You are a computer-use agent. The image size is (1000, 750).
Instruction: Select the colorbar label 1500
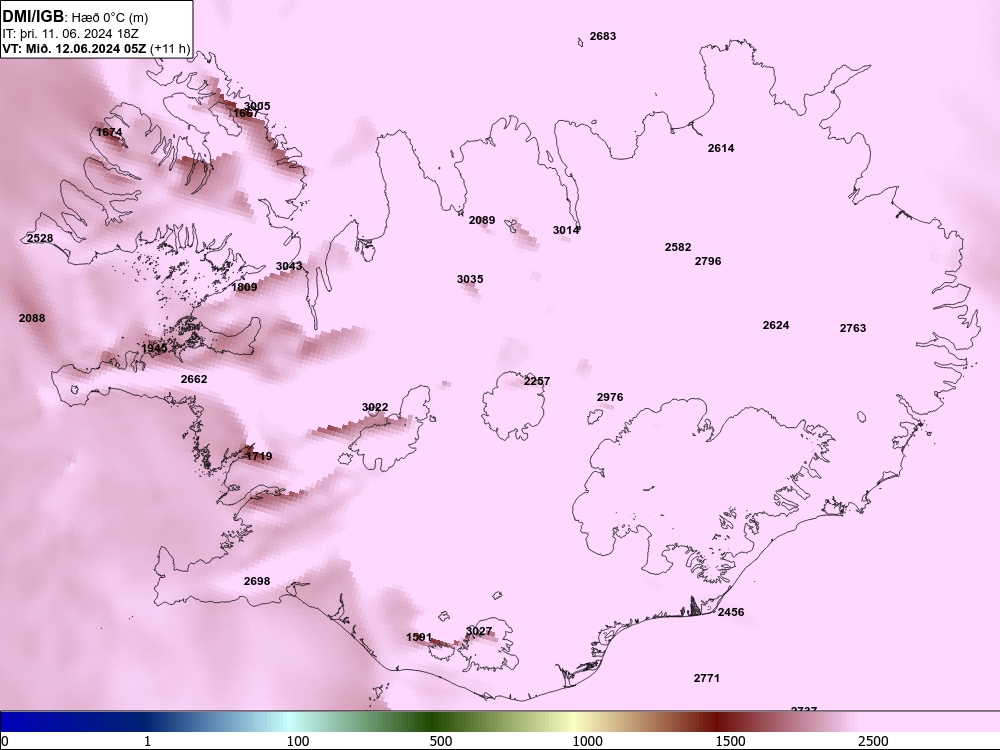(x=730, y=741)
